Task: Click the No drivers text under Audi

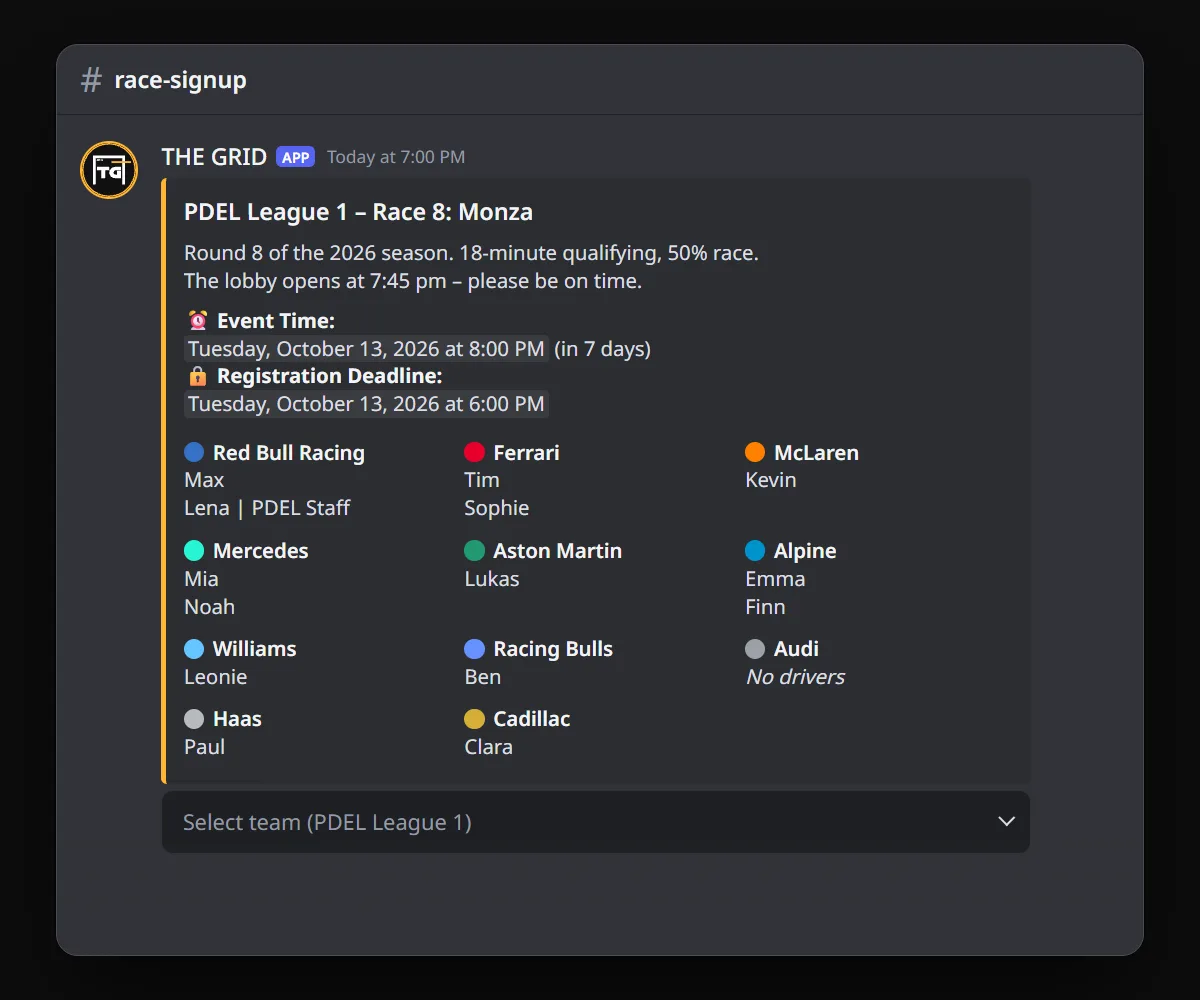Action: tap(795, 677)
